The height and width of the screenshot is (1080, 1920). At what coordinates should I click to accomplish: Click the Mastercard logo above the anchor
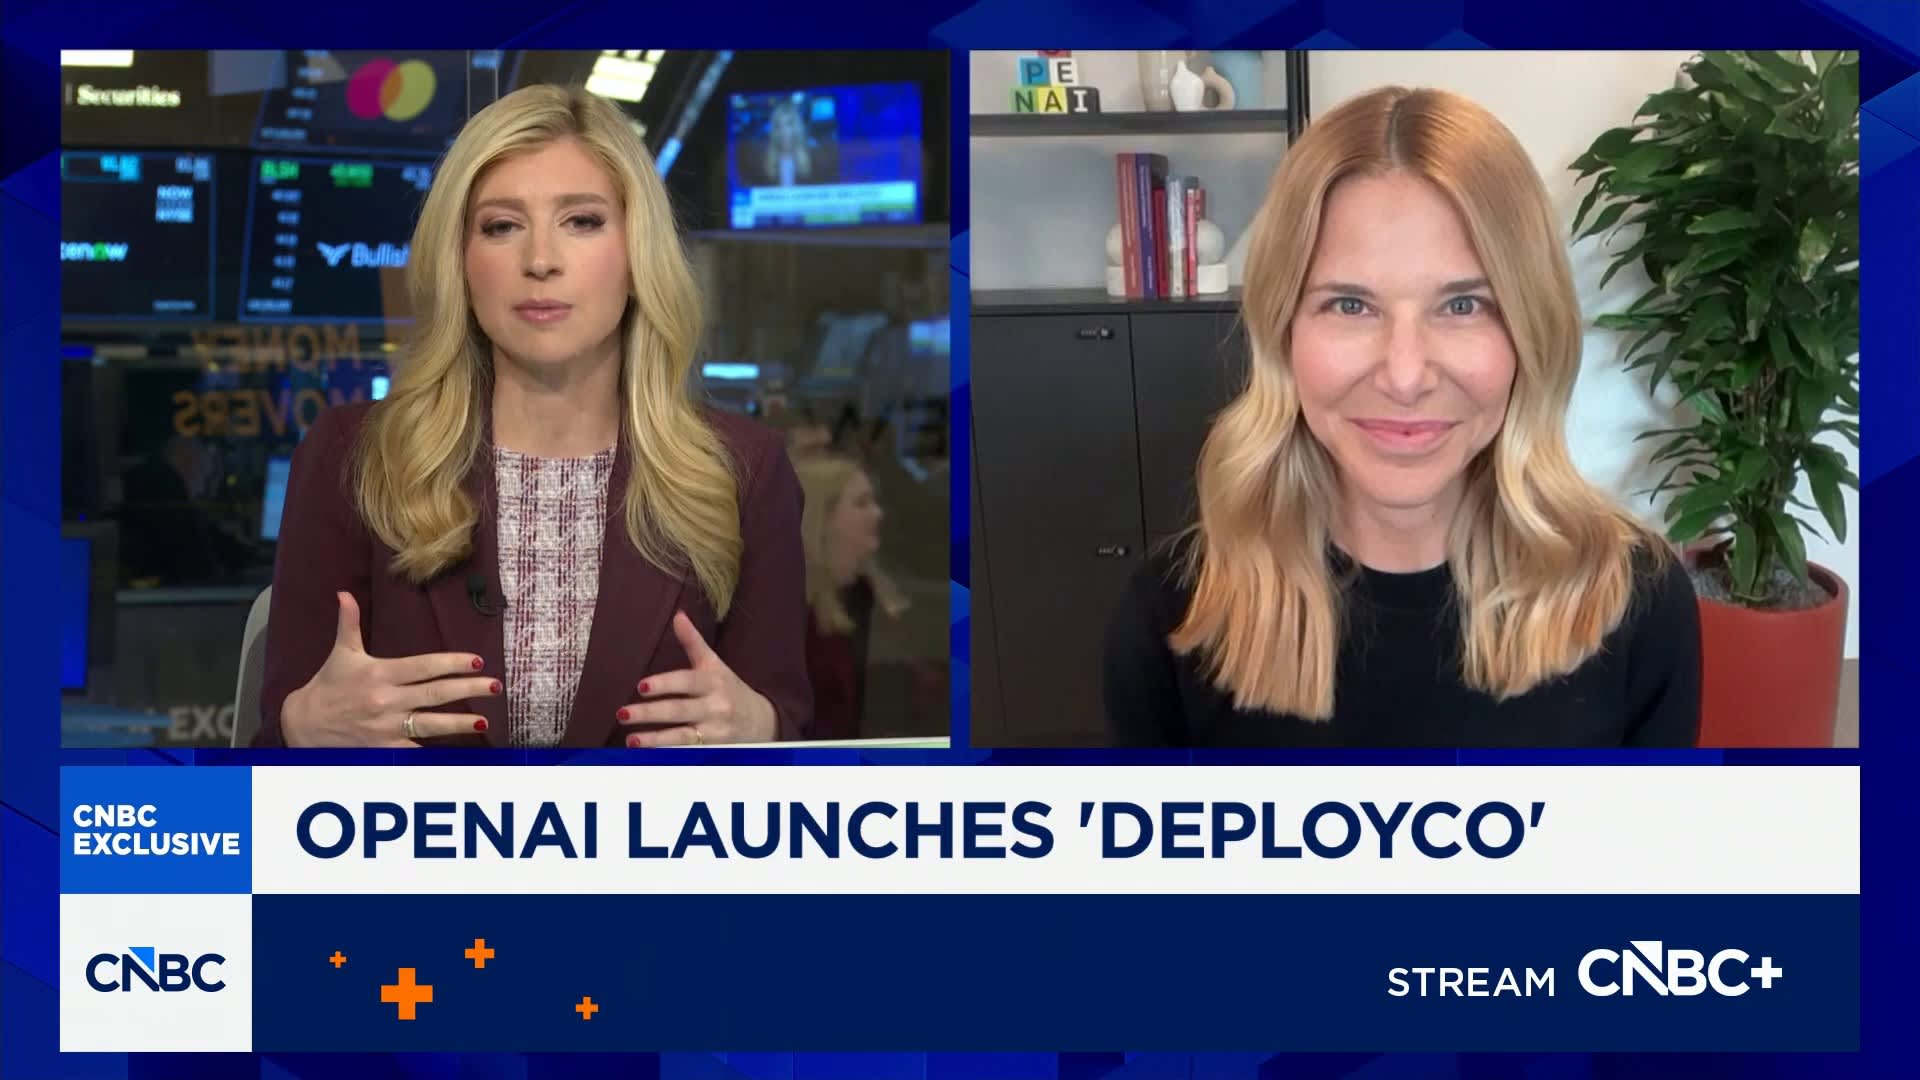pos(391,90)
